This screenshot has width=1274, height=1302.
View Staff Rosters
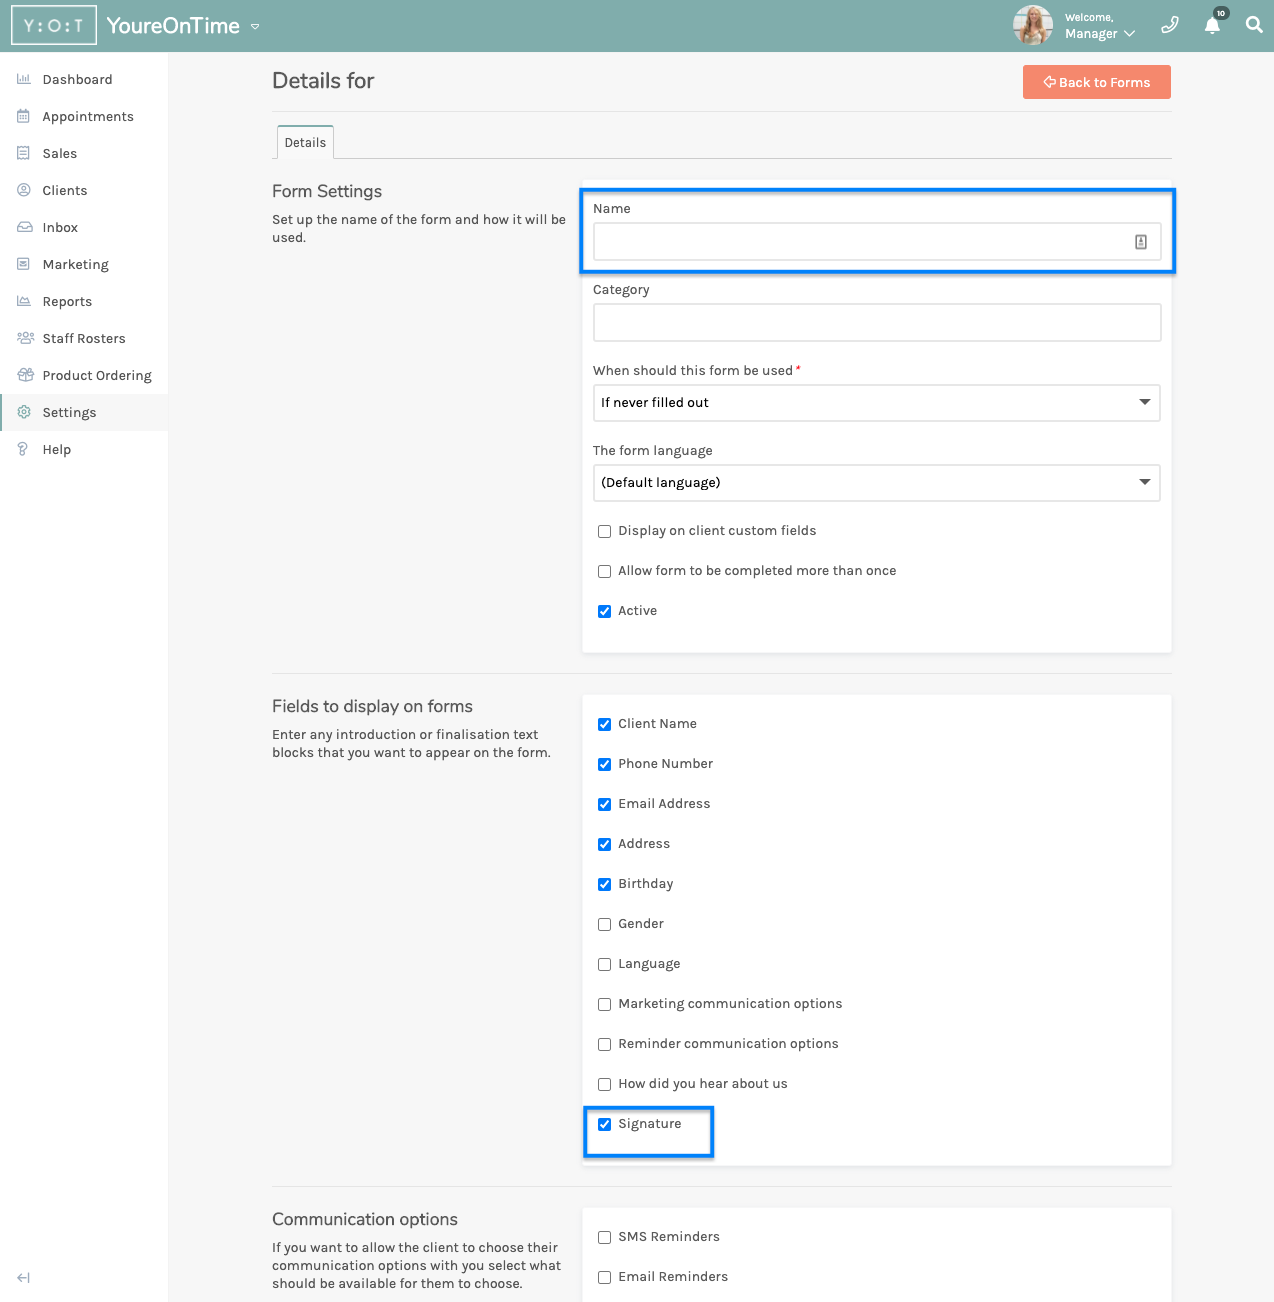tap(84, 338)
